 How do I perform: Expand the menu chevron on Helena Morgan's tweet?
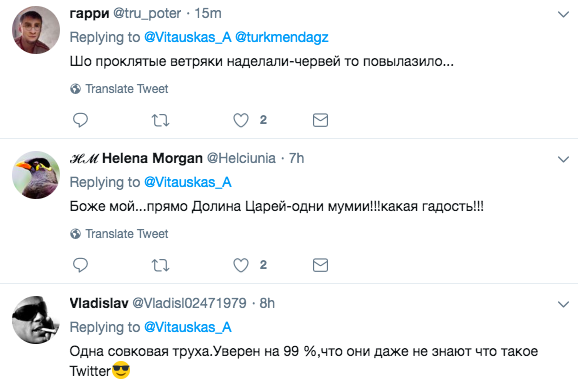(x=563, y=159)
